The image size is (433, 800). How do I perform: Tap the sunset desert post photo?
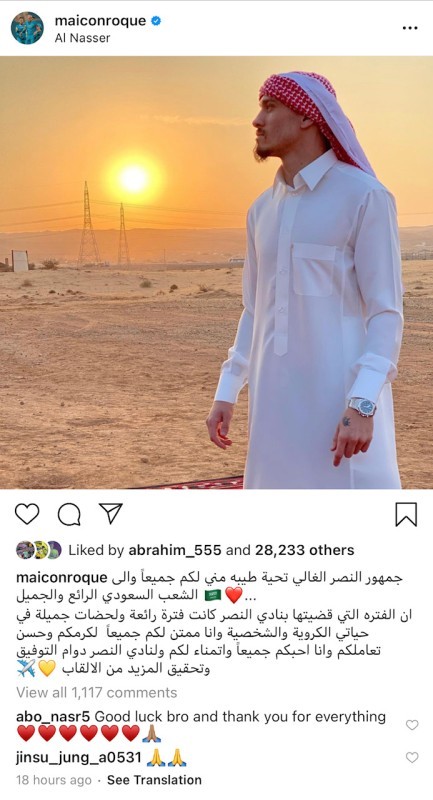[216, 272]
